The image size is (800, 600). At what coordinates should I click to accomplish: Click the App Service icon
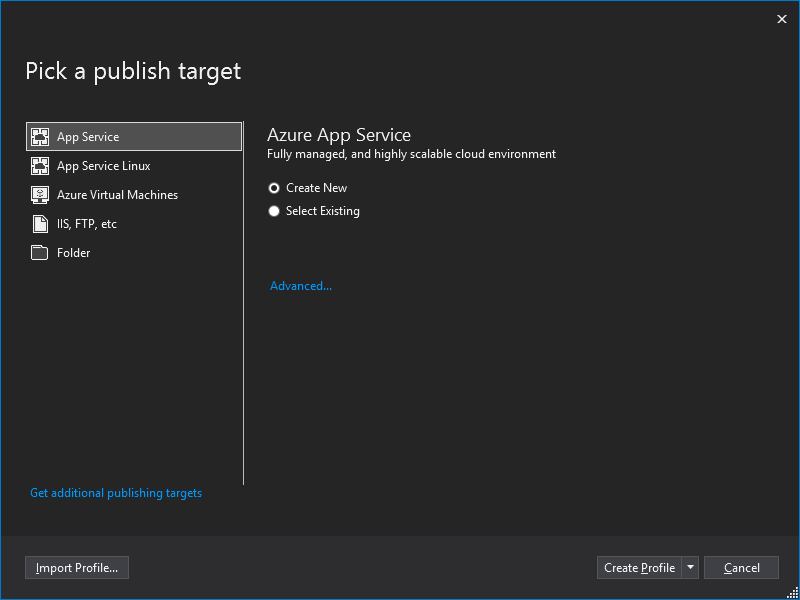coord(40,137)
